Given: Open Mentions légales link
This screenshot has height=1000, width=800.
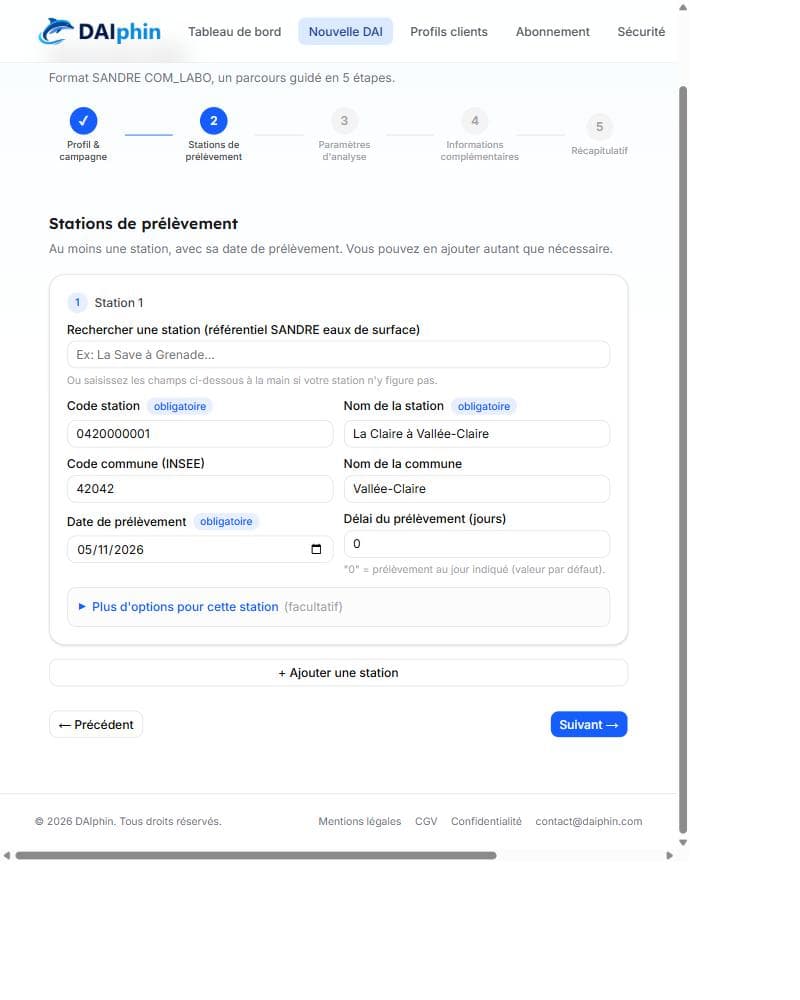Looking at the screenshot, I should pyautogui.click(x=360, y=821).
